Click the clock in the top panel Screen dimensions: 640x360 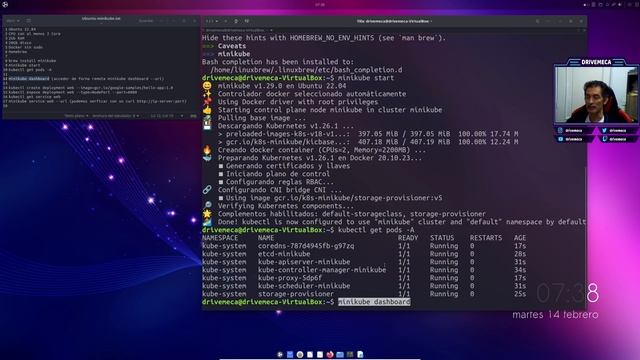320,4
